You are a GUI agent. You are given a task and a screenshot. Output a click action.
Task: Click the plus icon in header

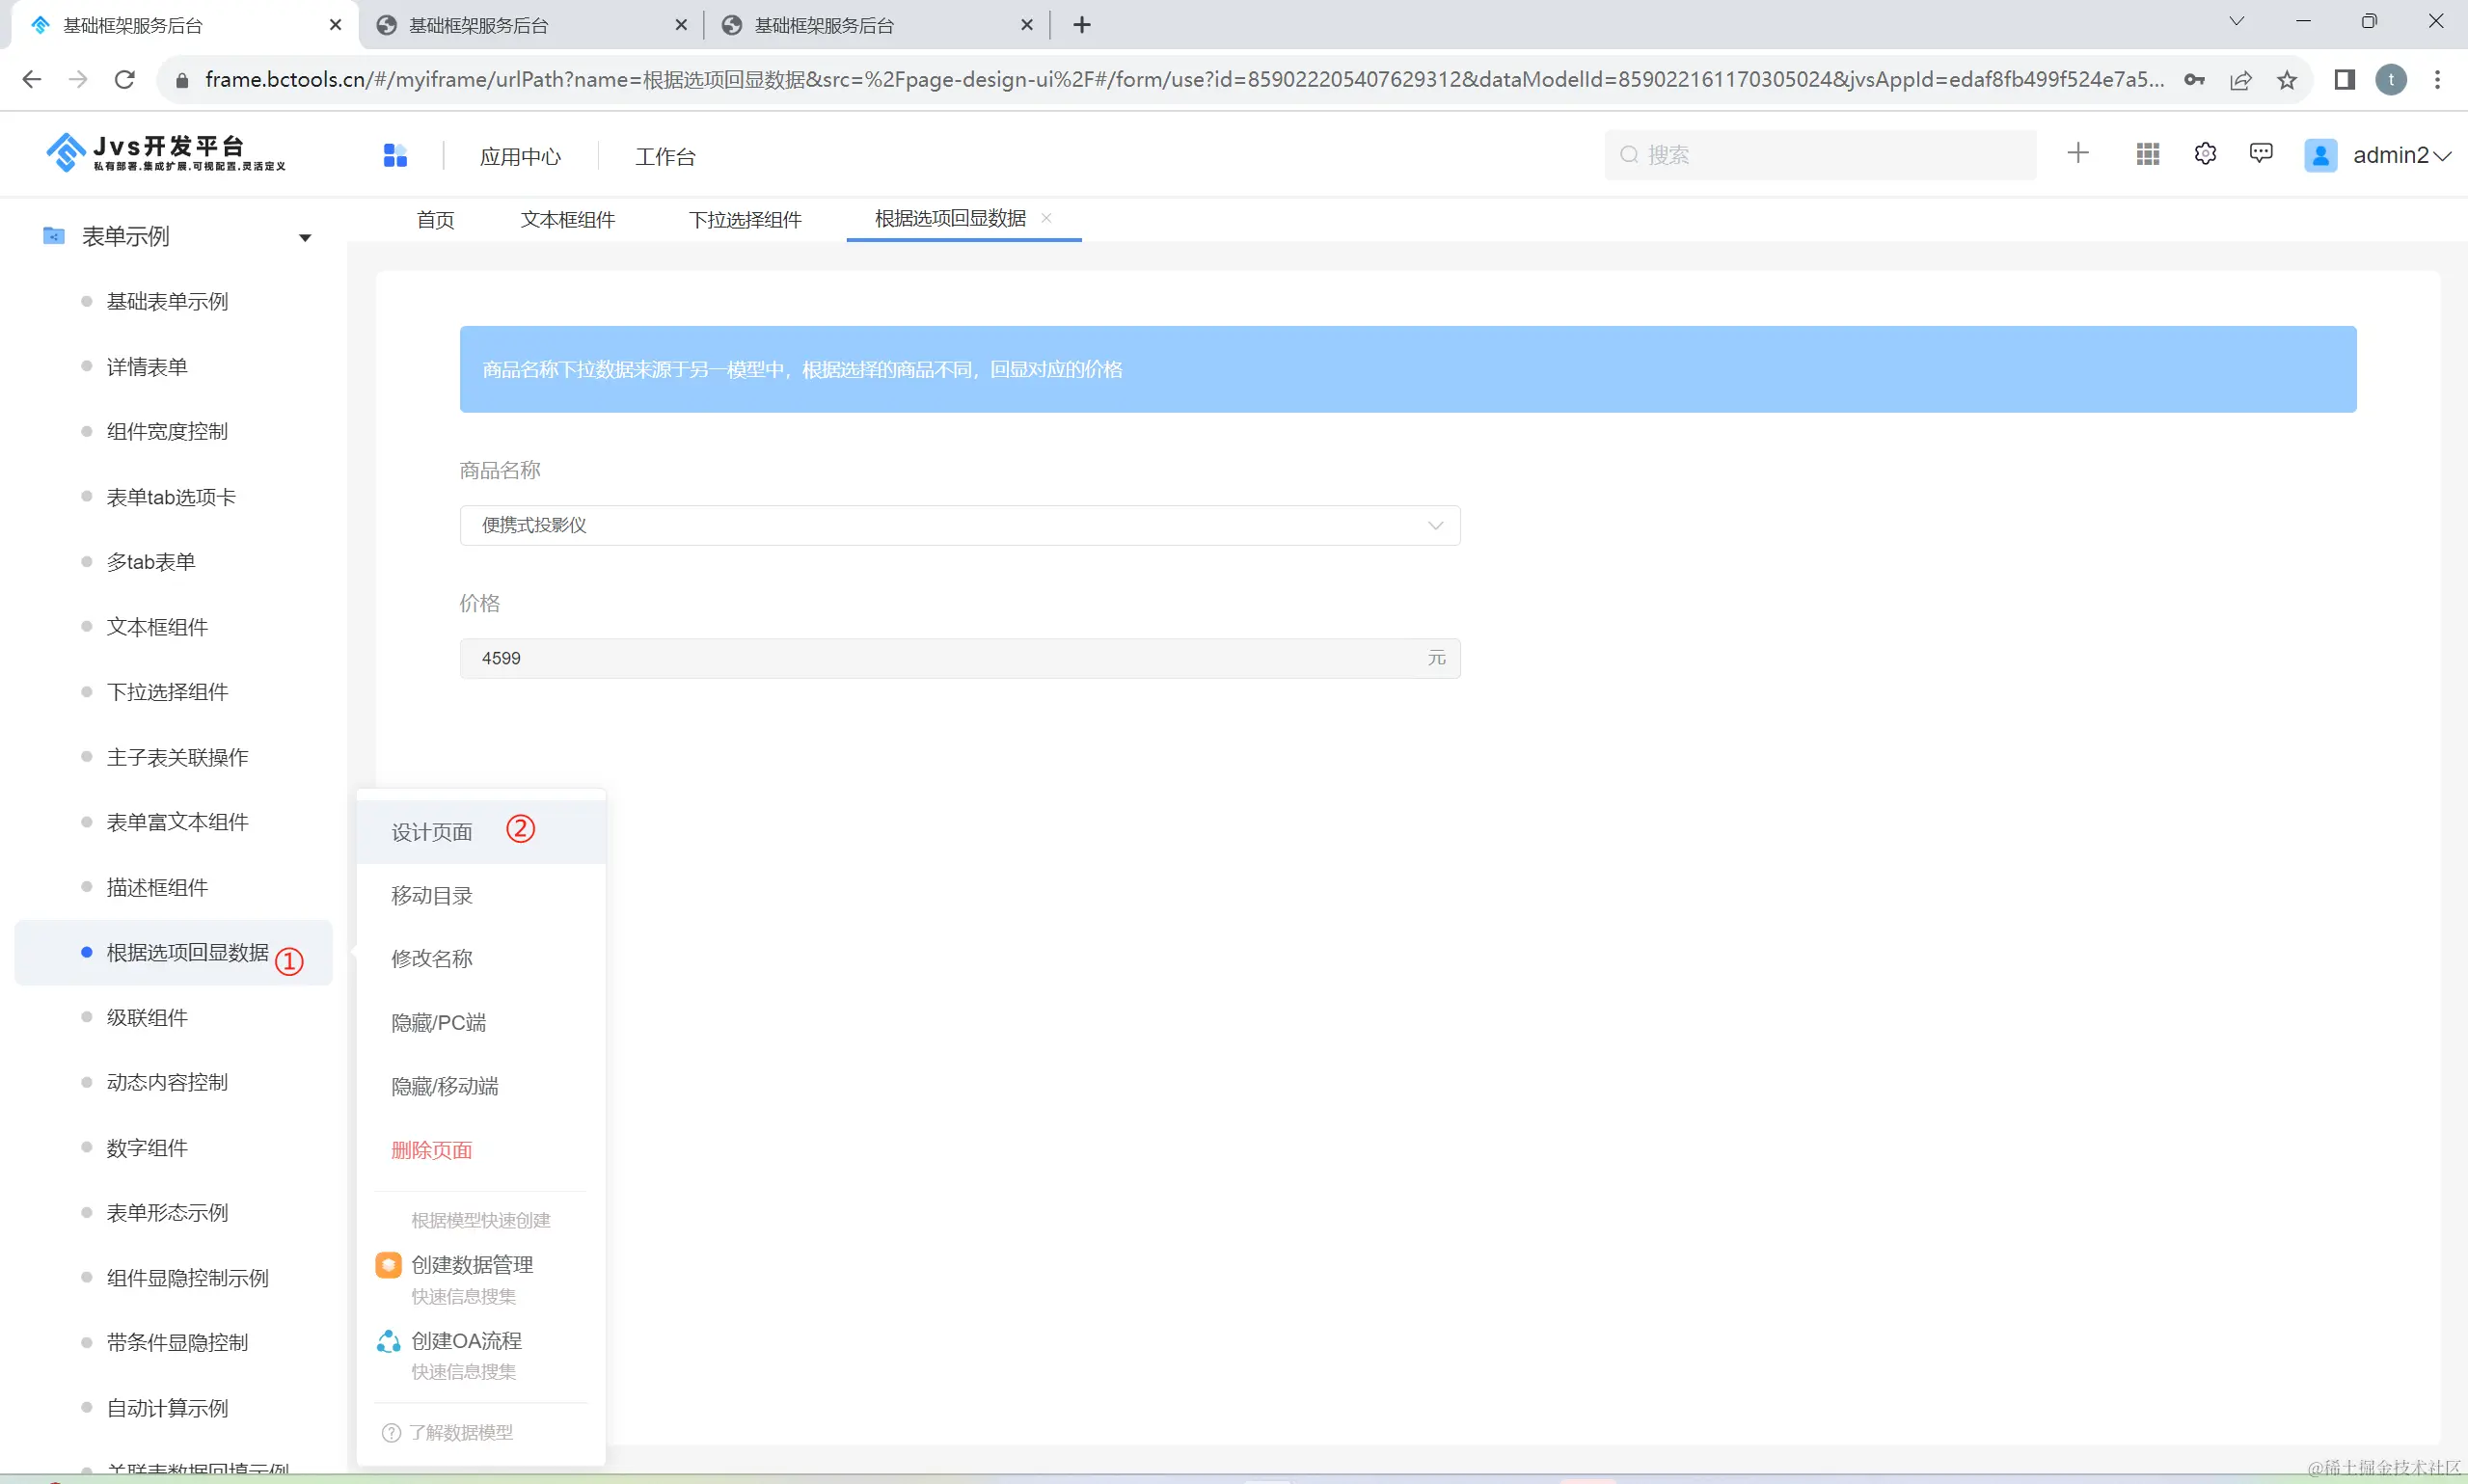pyautogui.click(x=2078, y=153)
